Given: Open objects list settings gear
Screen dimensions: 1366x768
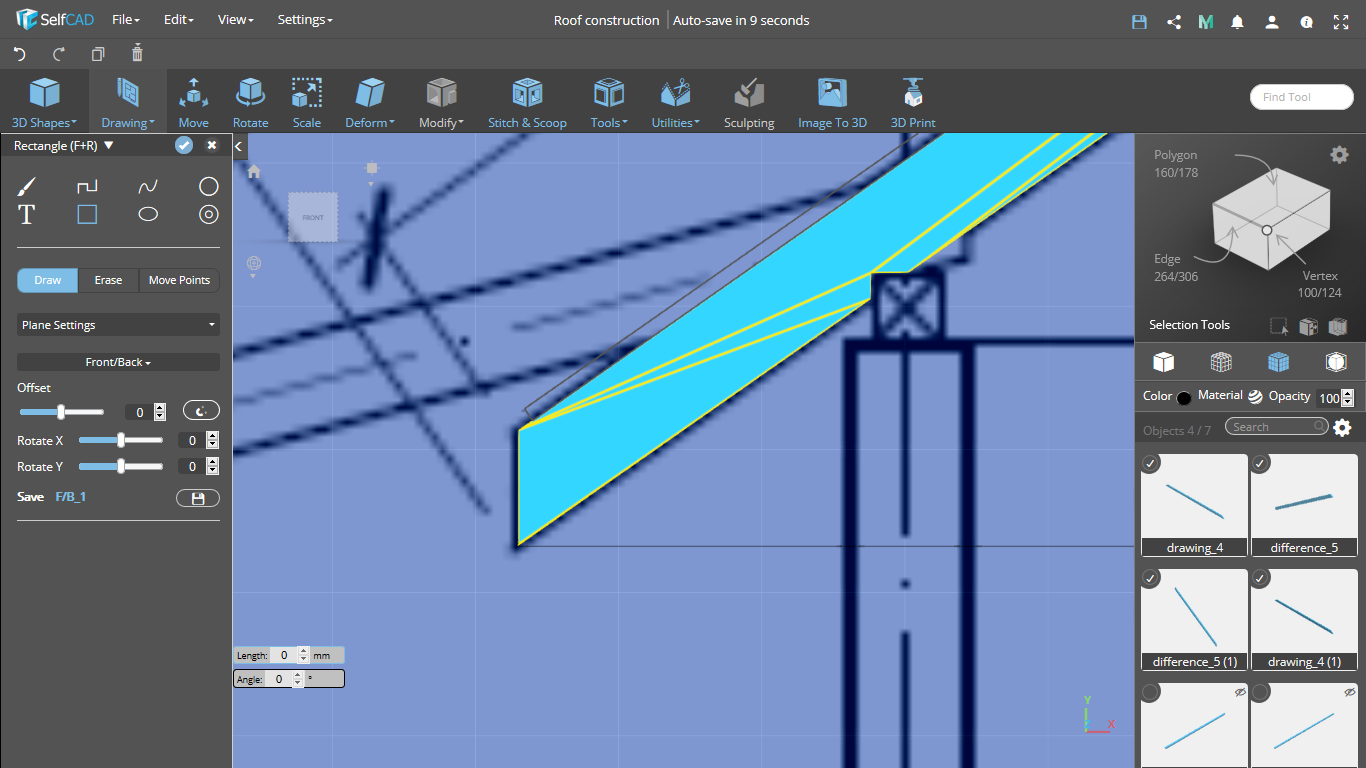Looking at the screenshot, I should (x=1342, y=428).
